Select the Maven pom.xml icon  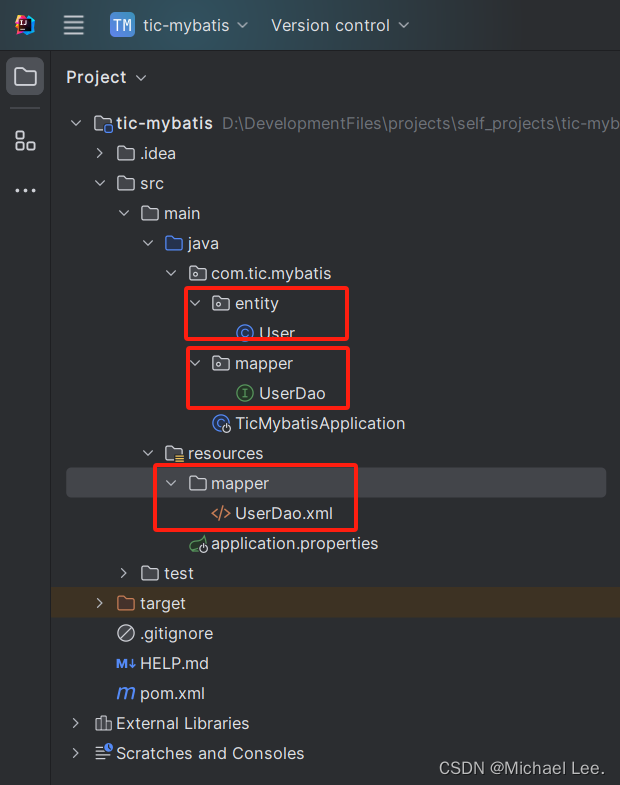point(126,693)
